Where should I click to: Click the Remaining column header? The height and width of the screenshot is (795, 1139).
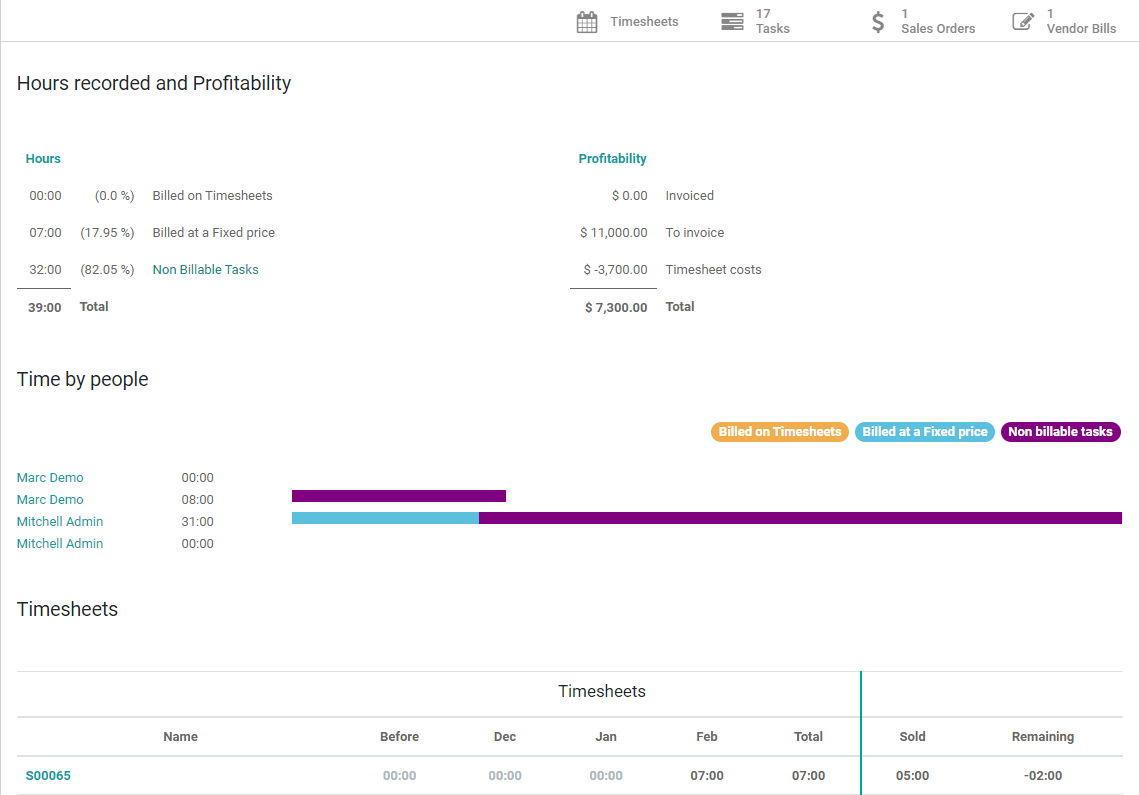tap(1042, 736)
